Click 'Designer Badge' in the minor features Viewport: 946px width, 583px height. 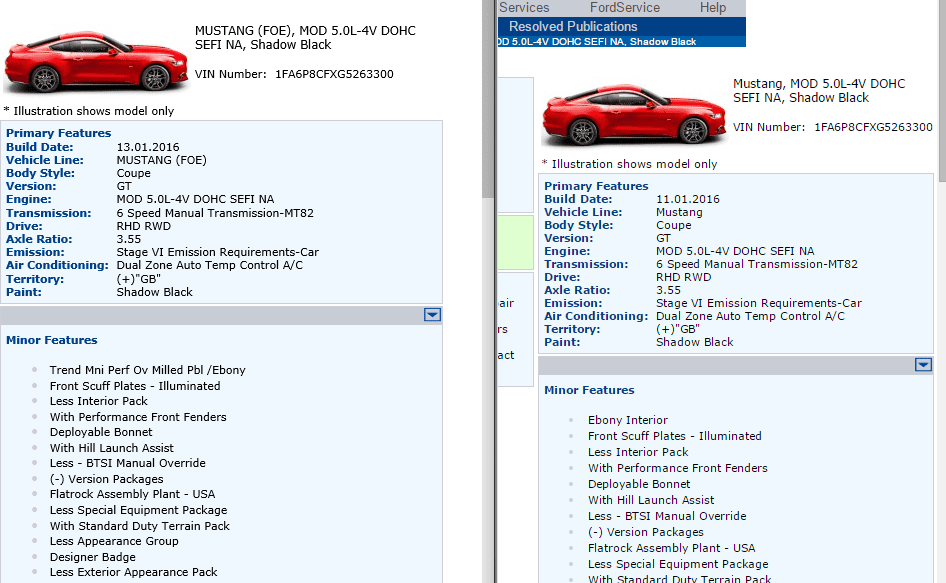(93, 557)
